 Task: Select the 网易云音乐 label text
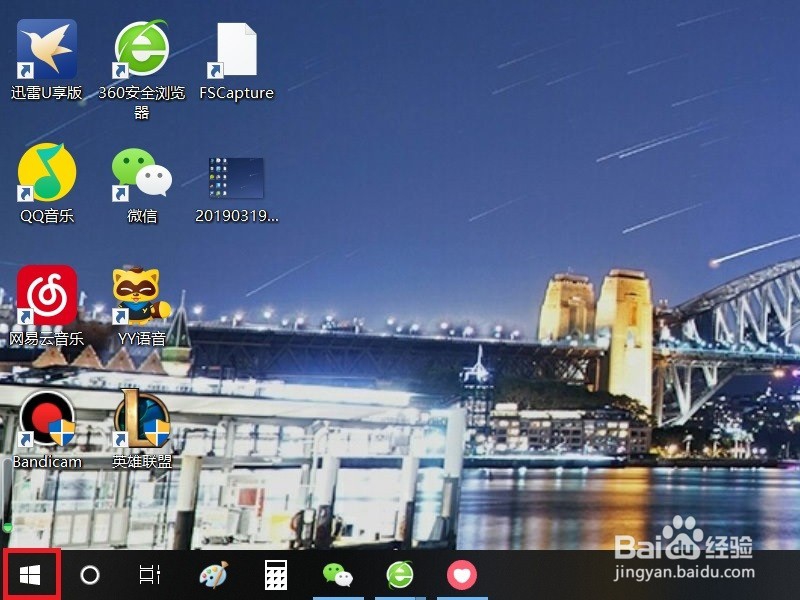click(x=47, y=338)
